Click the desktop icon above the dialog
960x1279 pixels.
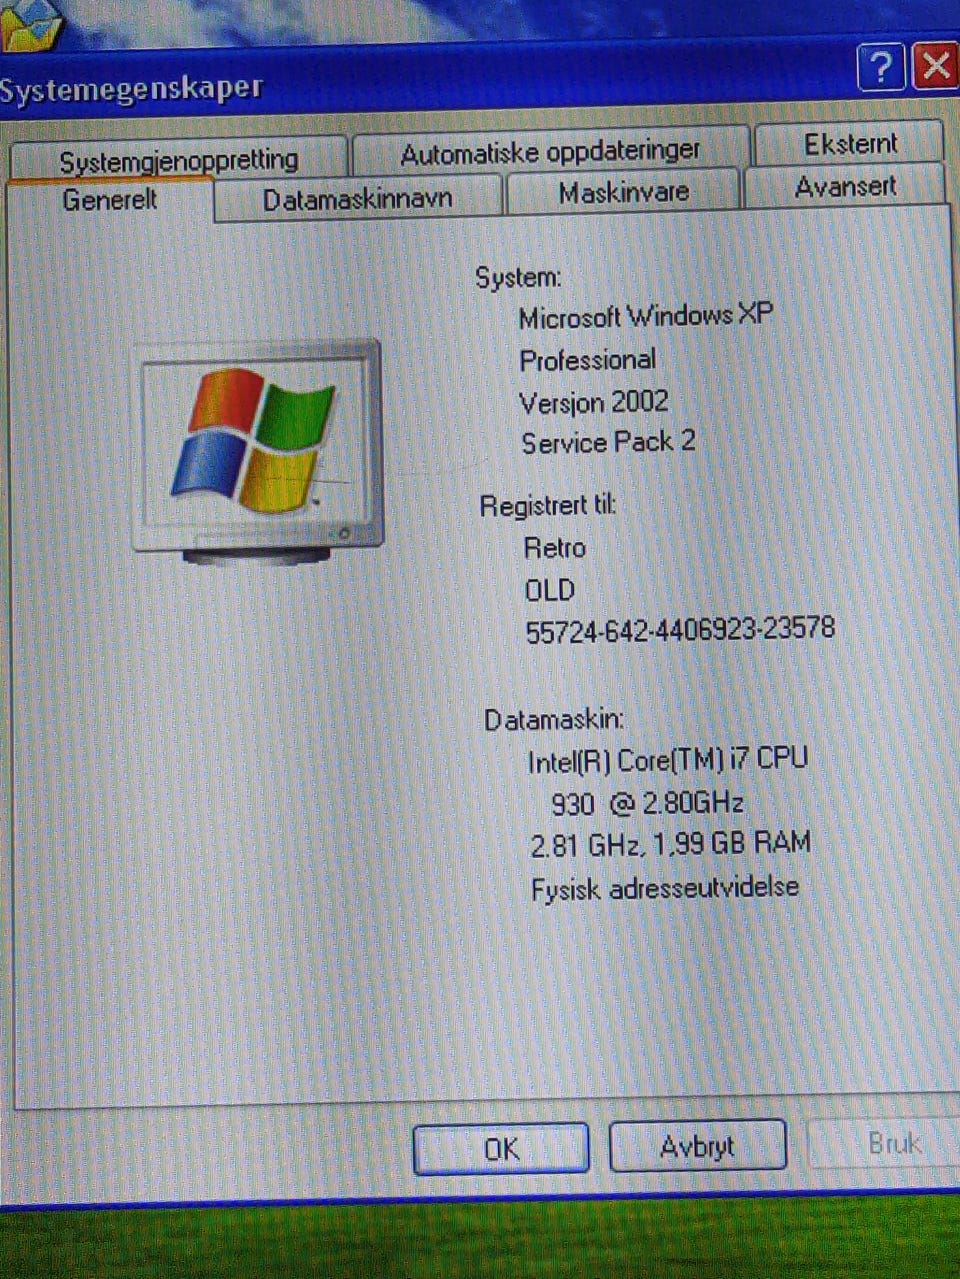30,25
